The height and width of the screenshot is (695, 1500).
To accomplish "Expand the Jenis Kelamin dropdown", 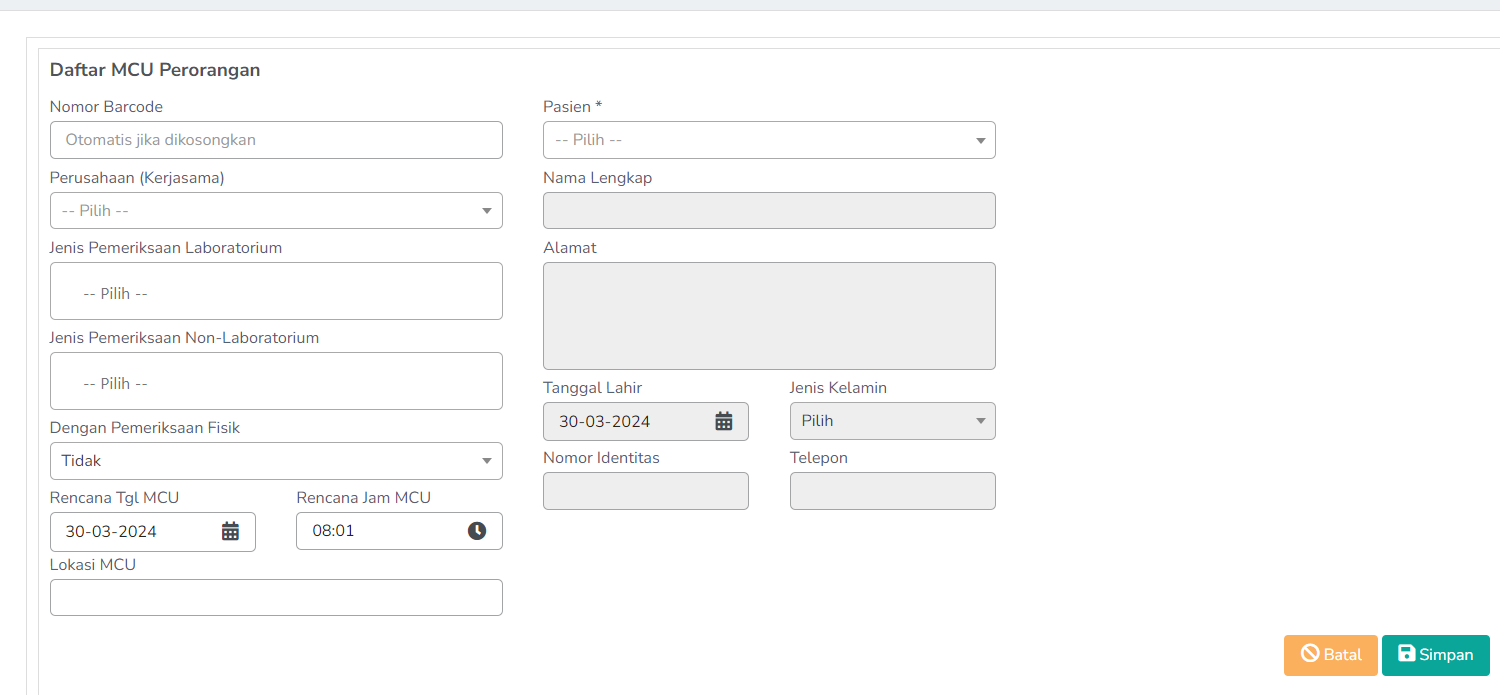I will [892, 421].
